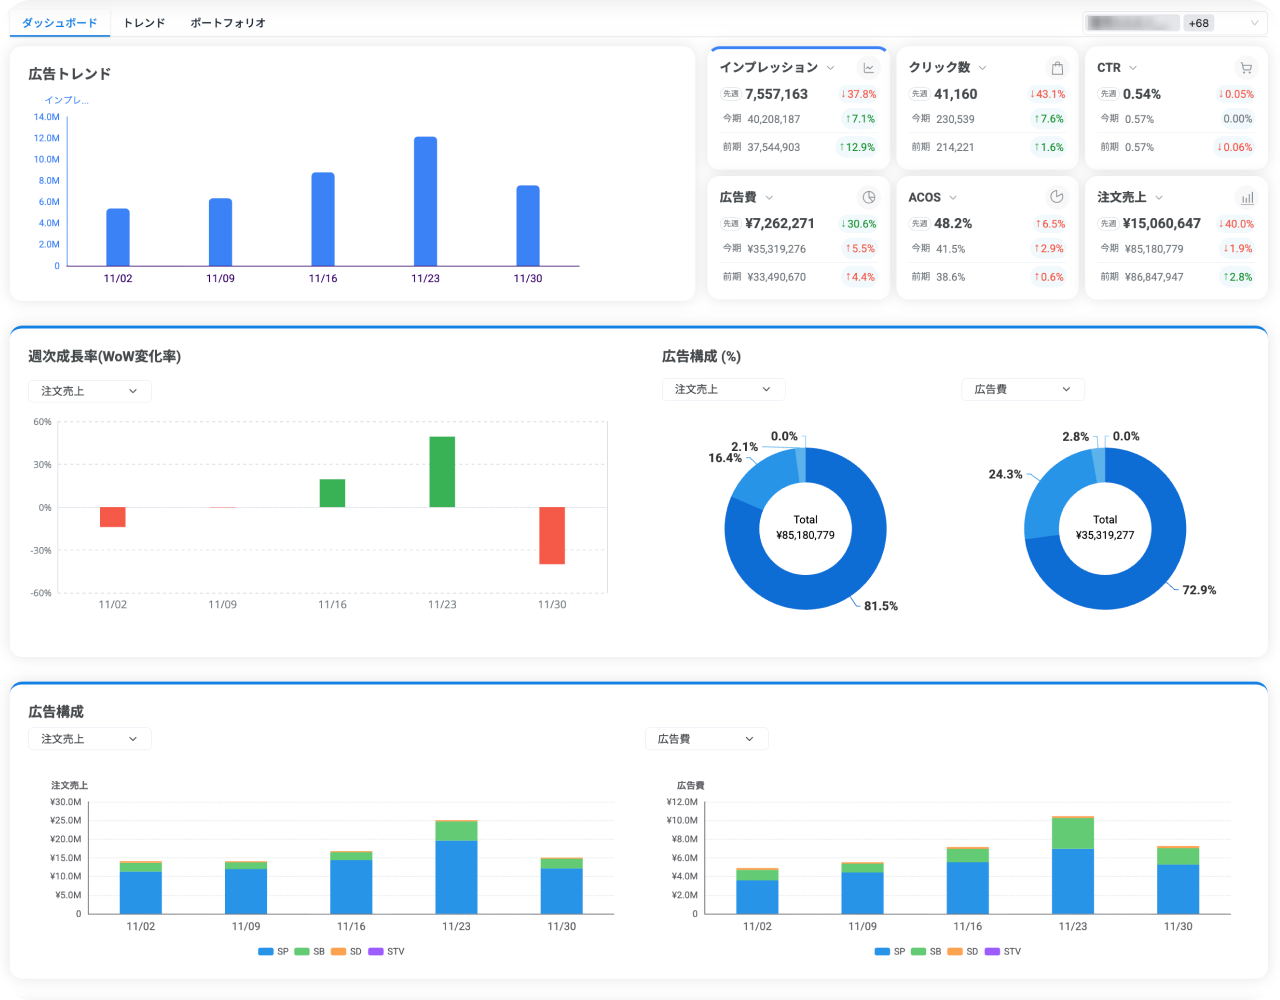This screenshot has width=1280, height=1000.
Task: Toggle STV legend in 注文売上 stacked chart
Action: point(386,952)
